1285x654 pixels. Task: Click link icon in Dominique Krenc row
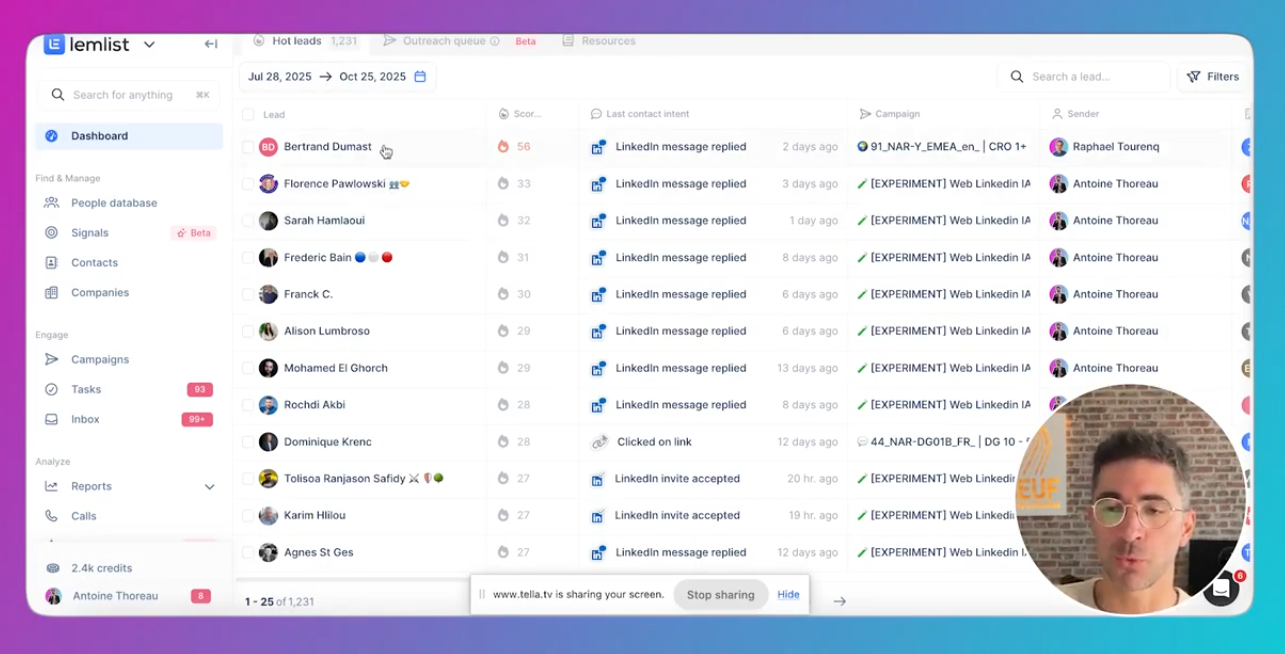[x=599, y=442]
